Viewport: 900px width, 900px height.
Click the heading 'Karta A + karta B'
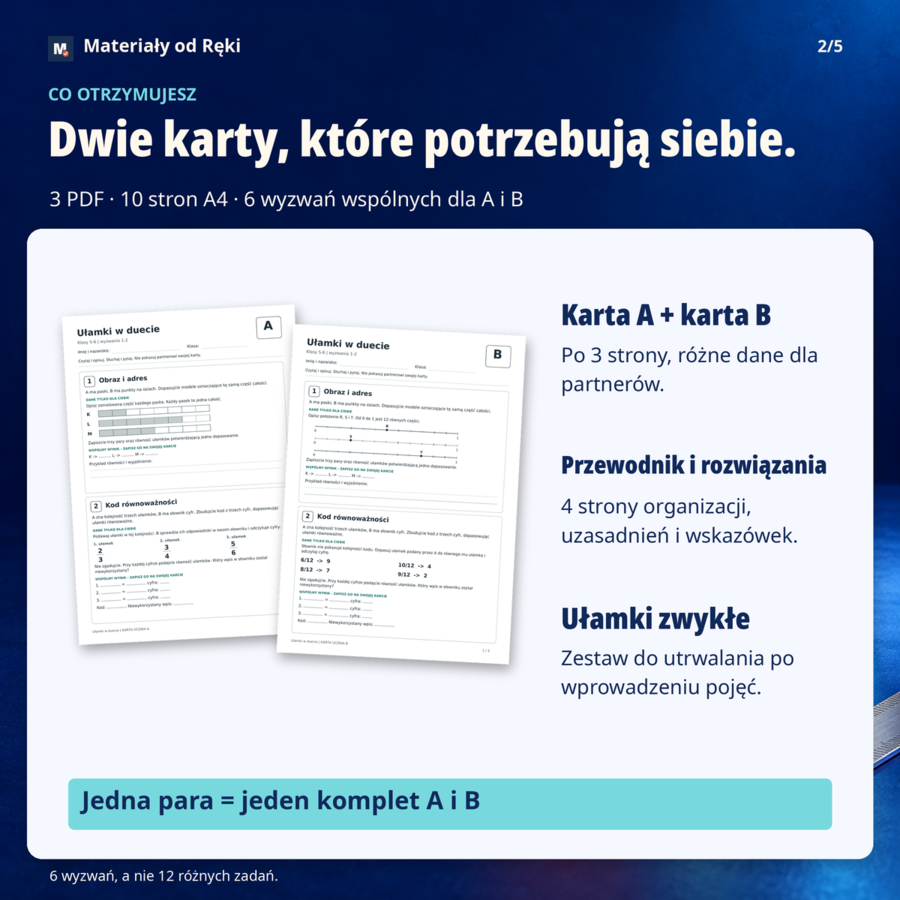(666, 315)
